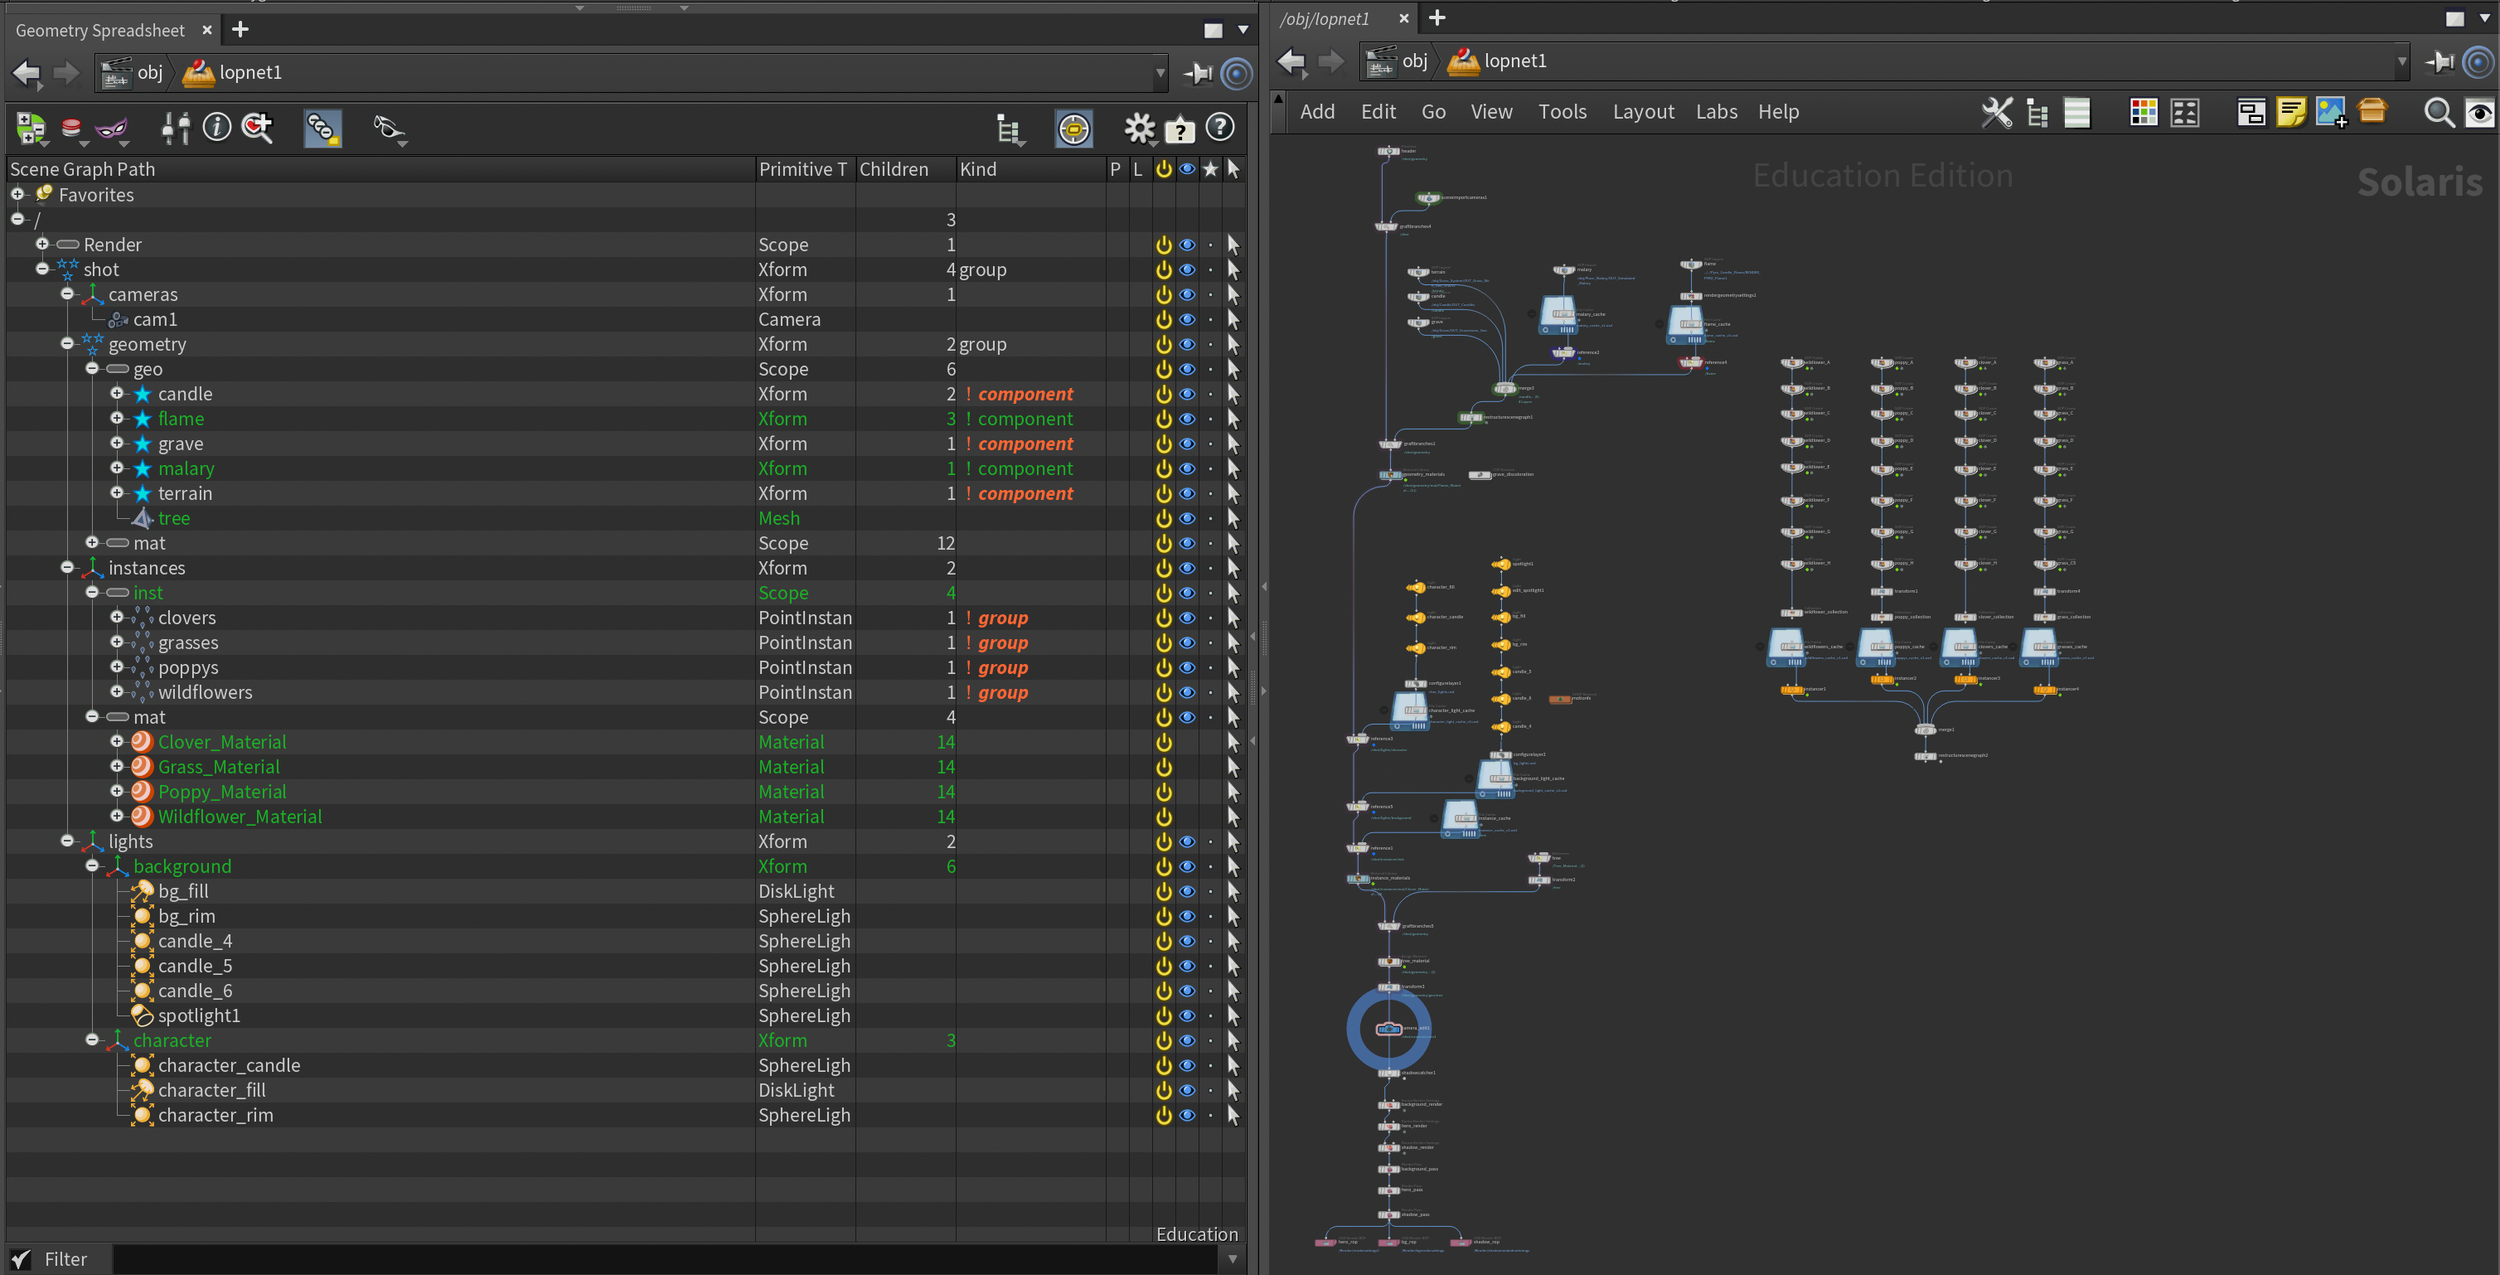This screenshot has width=2500, height=1275.
Task: Toggle activation power icon for cam1
Action: [1163, 320]
